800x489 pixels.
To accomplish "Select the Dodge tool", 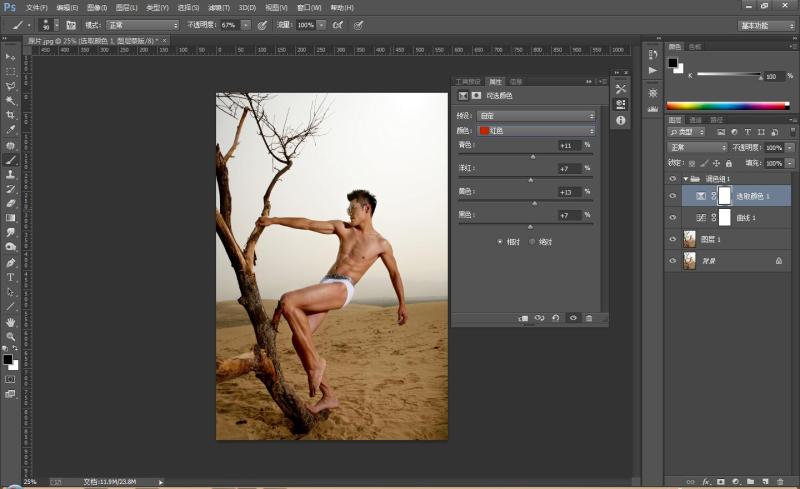I will [10, 247].
